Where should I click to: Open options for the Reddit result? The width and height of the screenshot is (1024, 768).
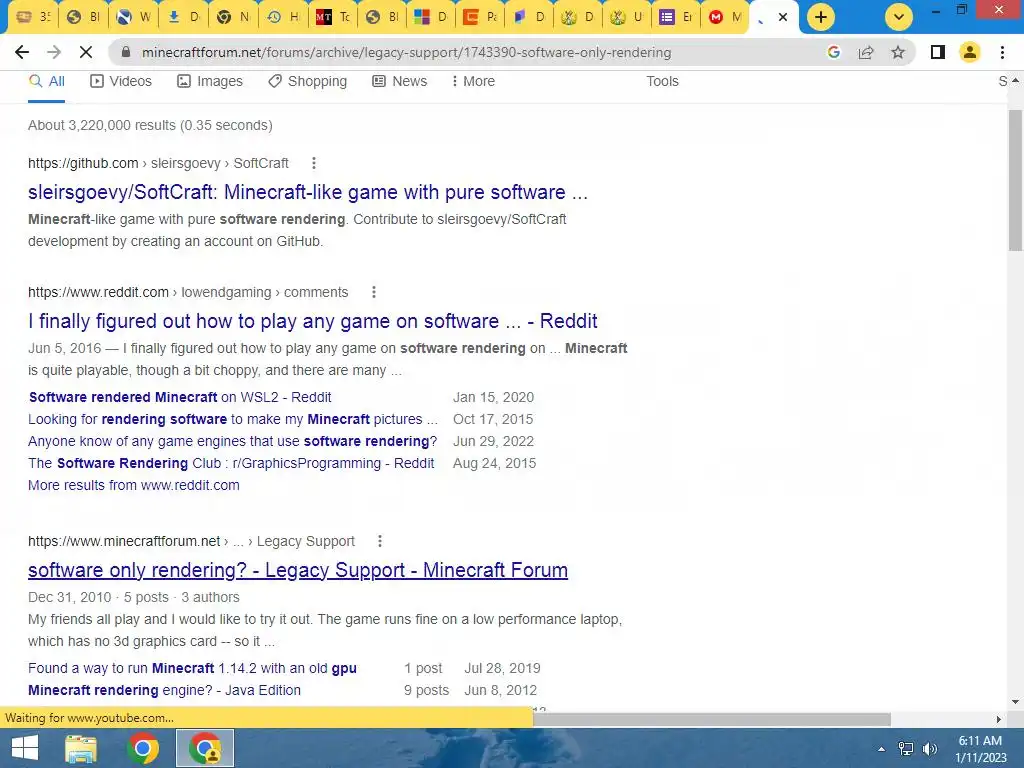(374, 293)
